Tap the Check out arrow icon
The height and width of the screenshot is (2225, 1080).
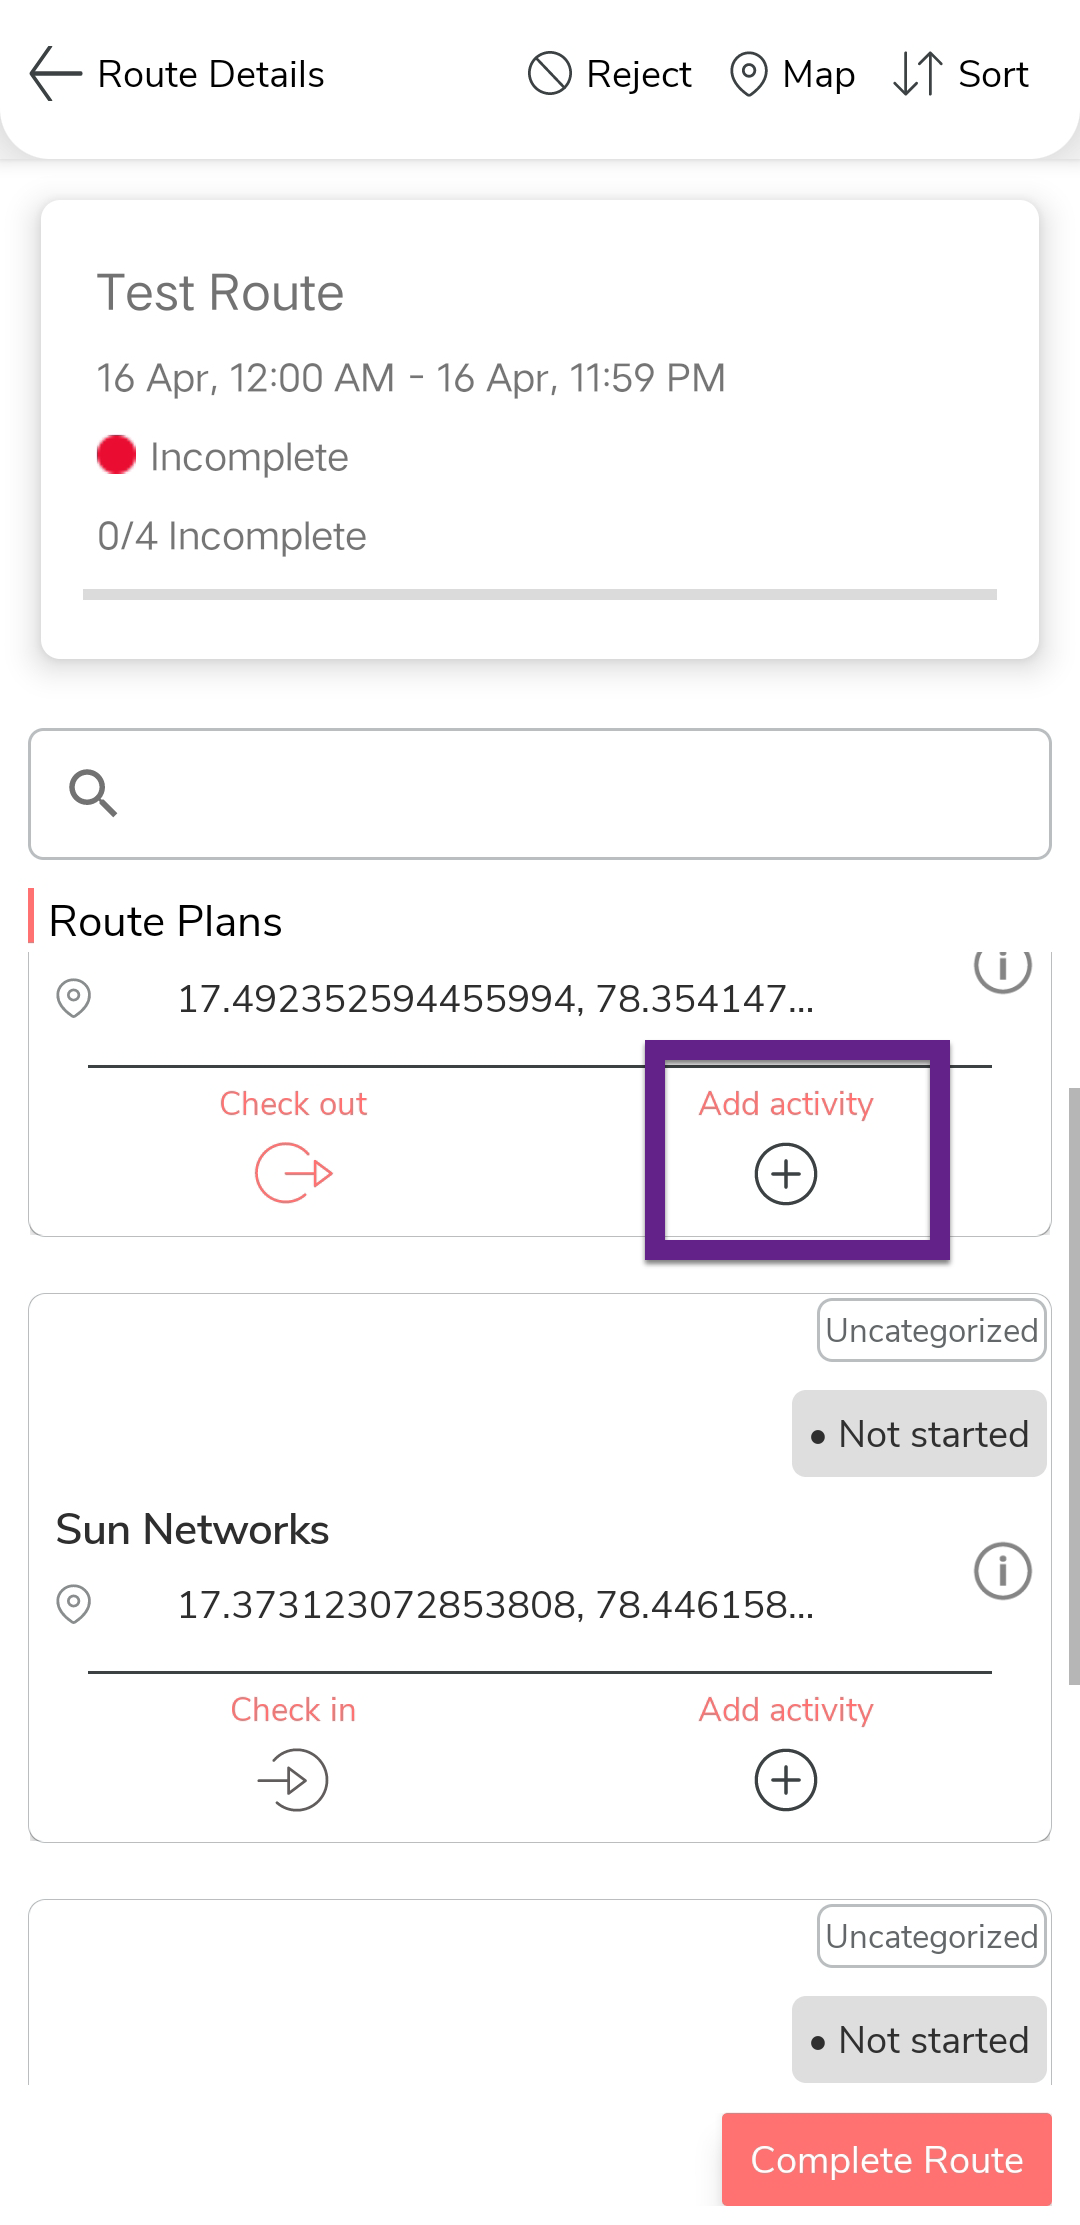tap(293, 1173)
